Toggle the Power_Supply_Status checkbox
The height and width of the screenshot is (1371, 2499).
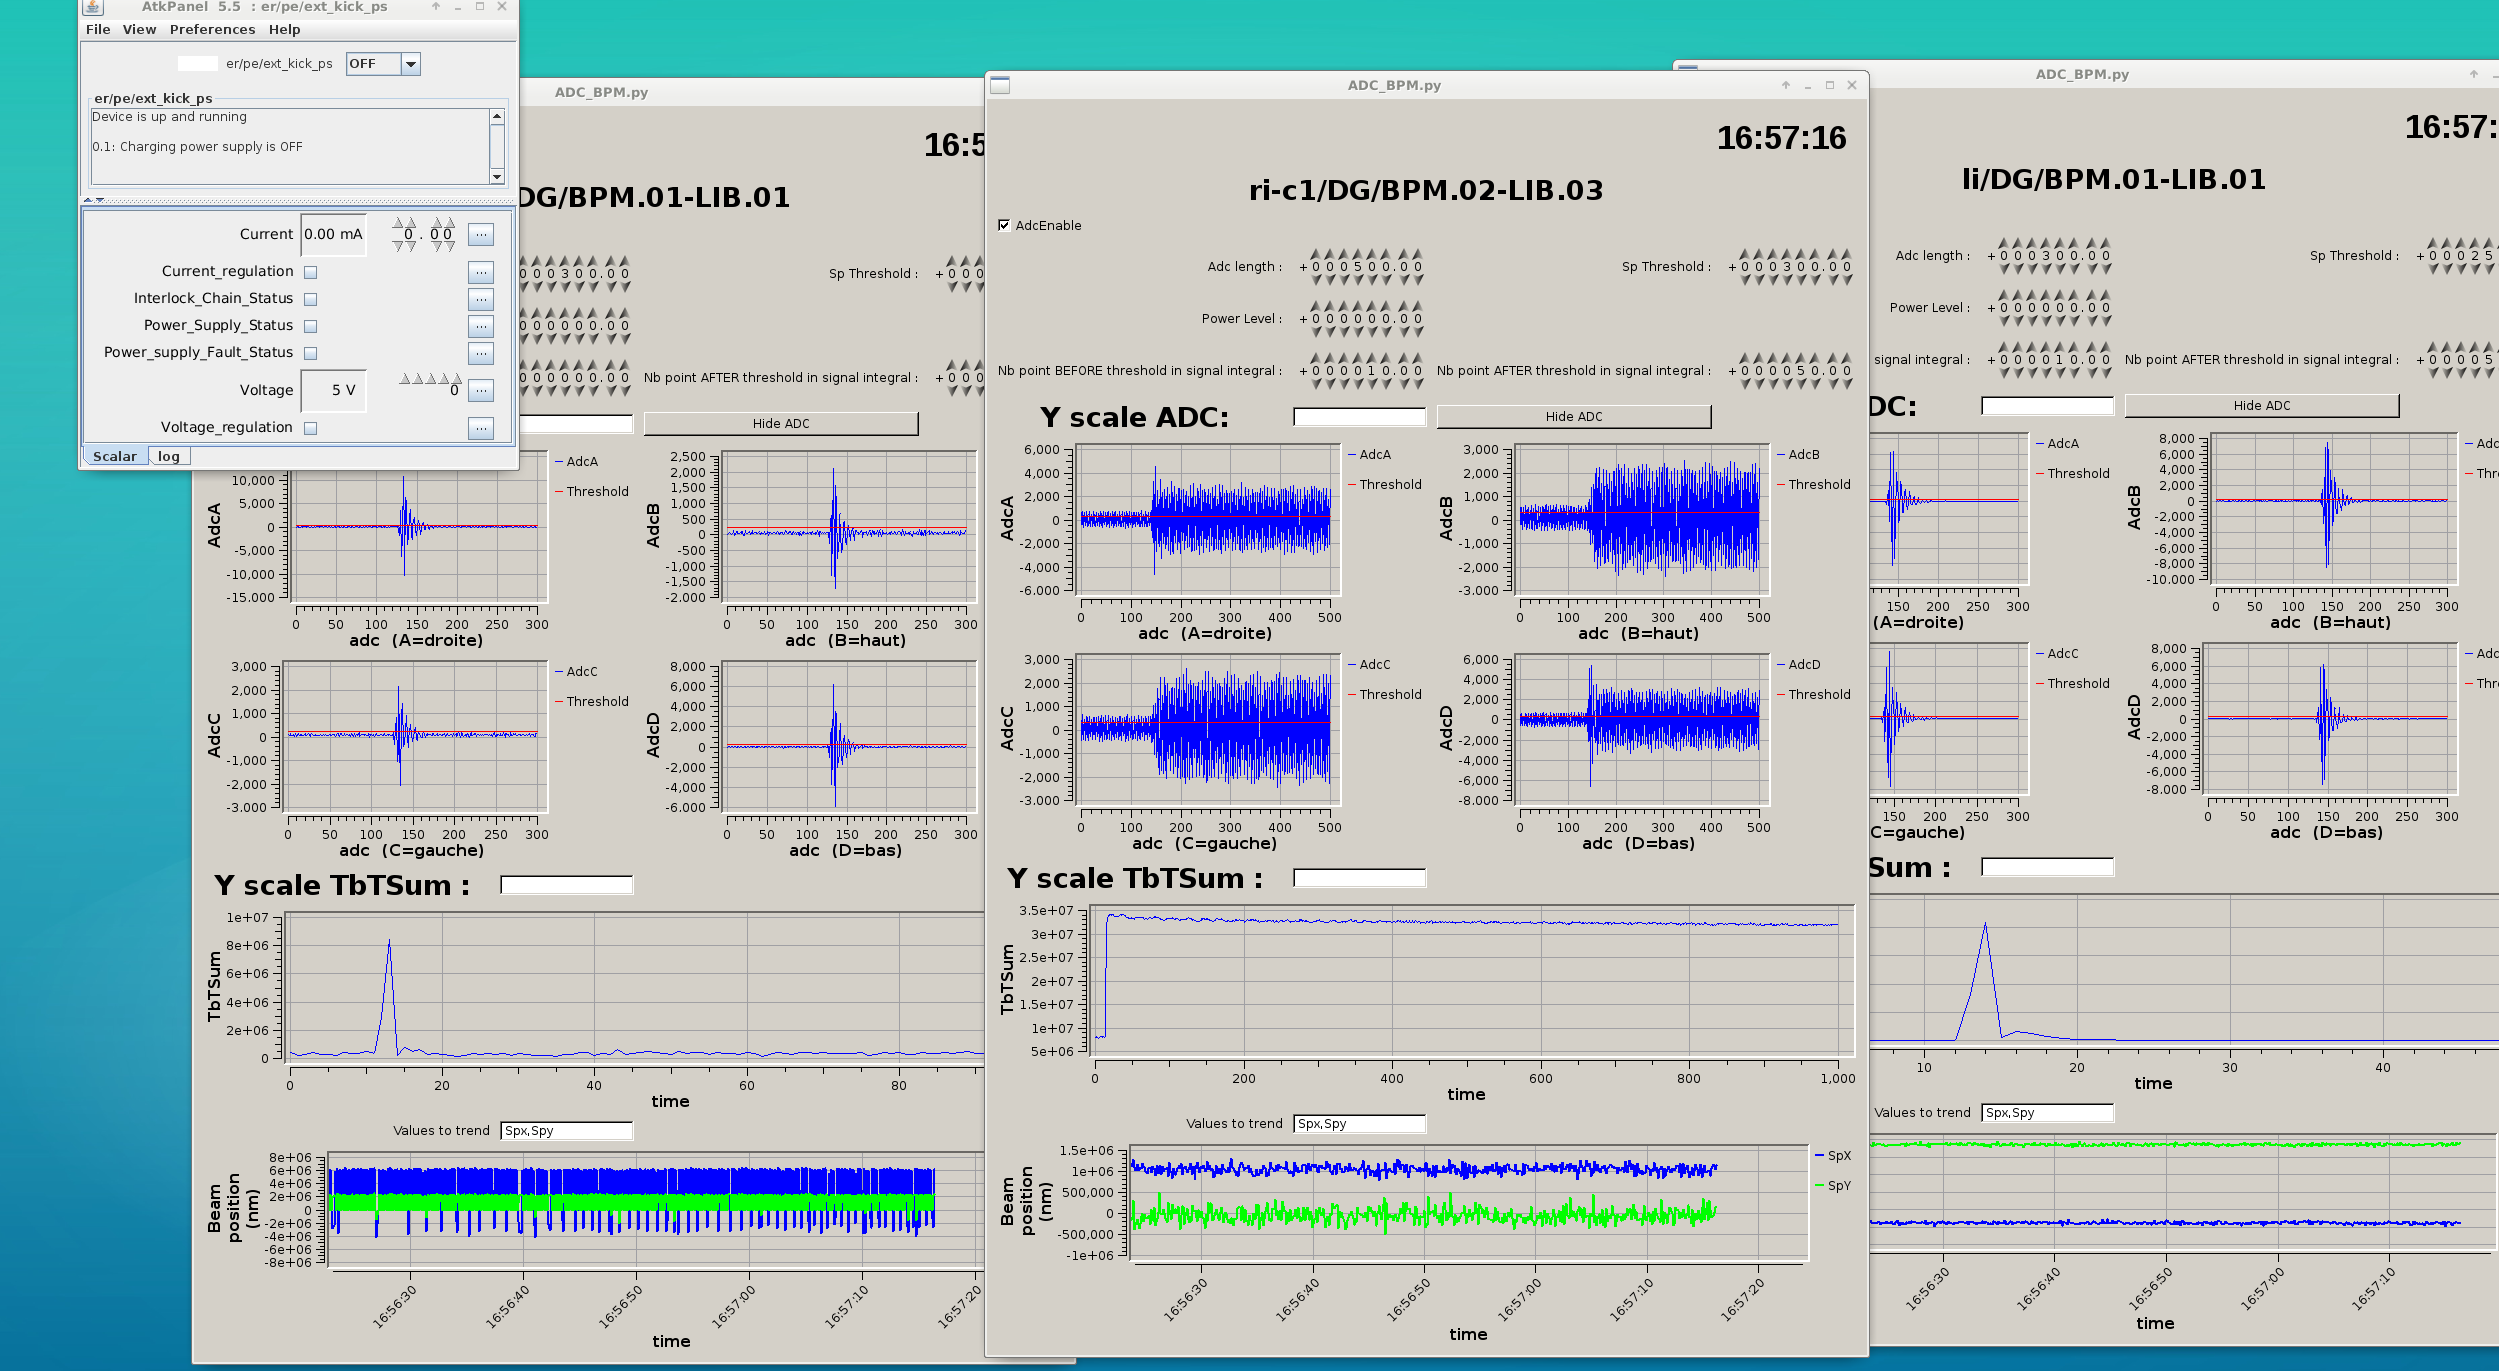pos(311,326)
